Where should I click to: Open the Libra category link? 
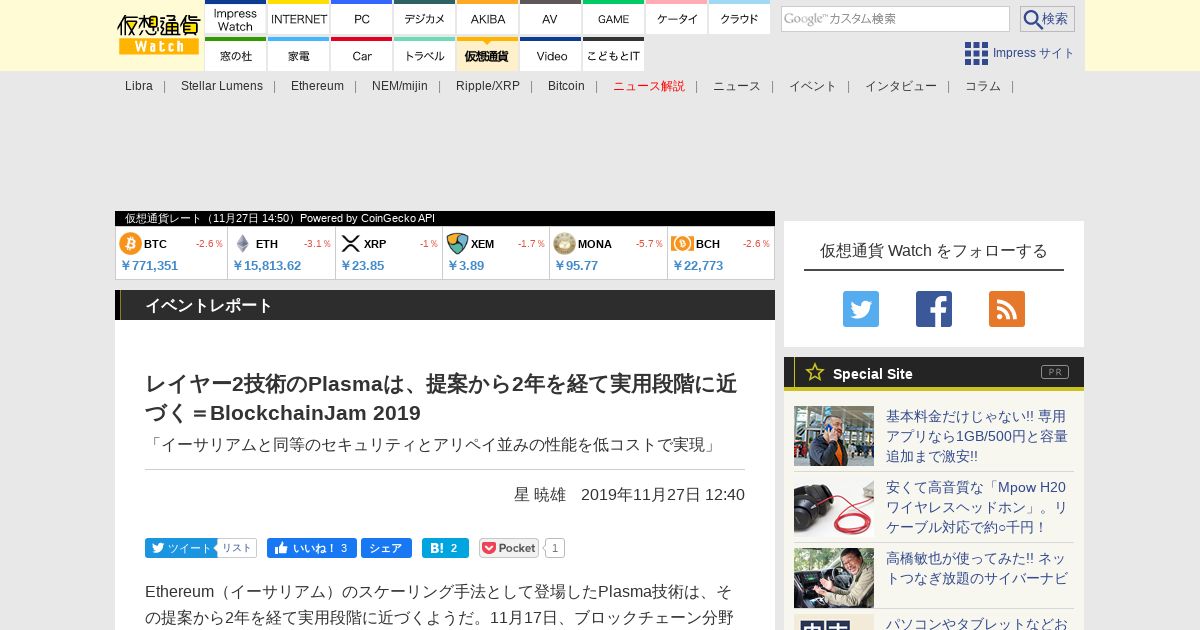(x=139, y=86)
